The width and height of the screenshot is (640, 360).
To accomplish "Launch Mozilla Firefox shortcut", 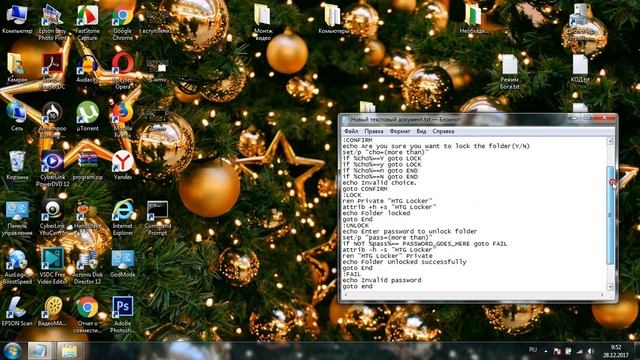I will coord(122,119).
